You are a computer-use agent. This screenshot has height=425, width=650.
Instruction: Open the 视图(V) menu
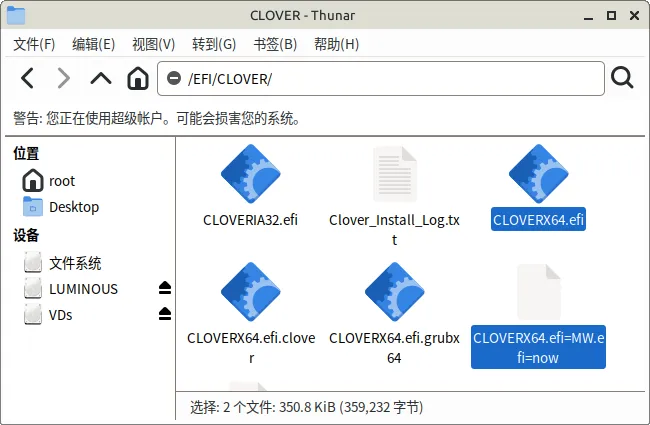pyautogui.click(x=153, y=44)
